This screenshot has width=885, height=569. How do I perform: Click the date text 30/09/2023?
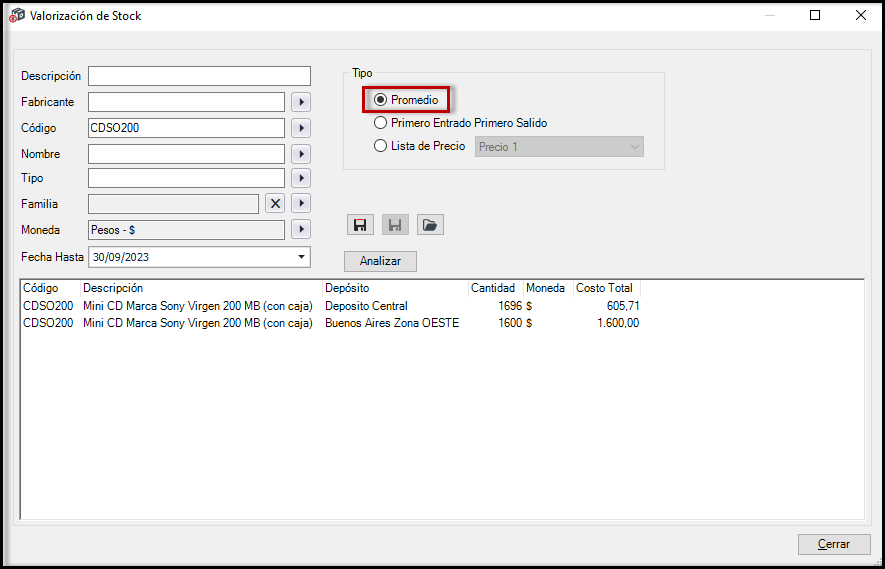point(121,257)
